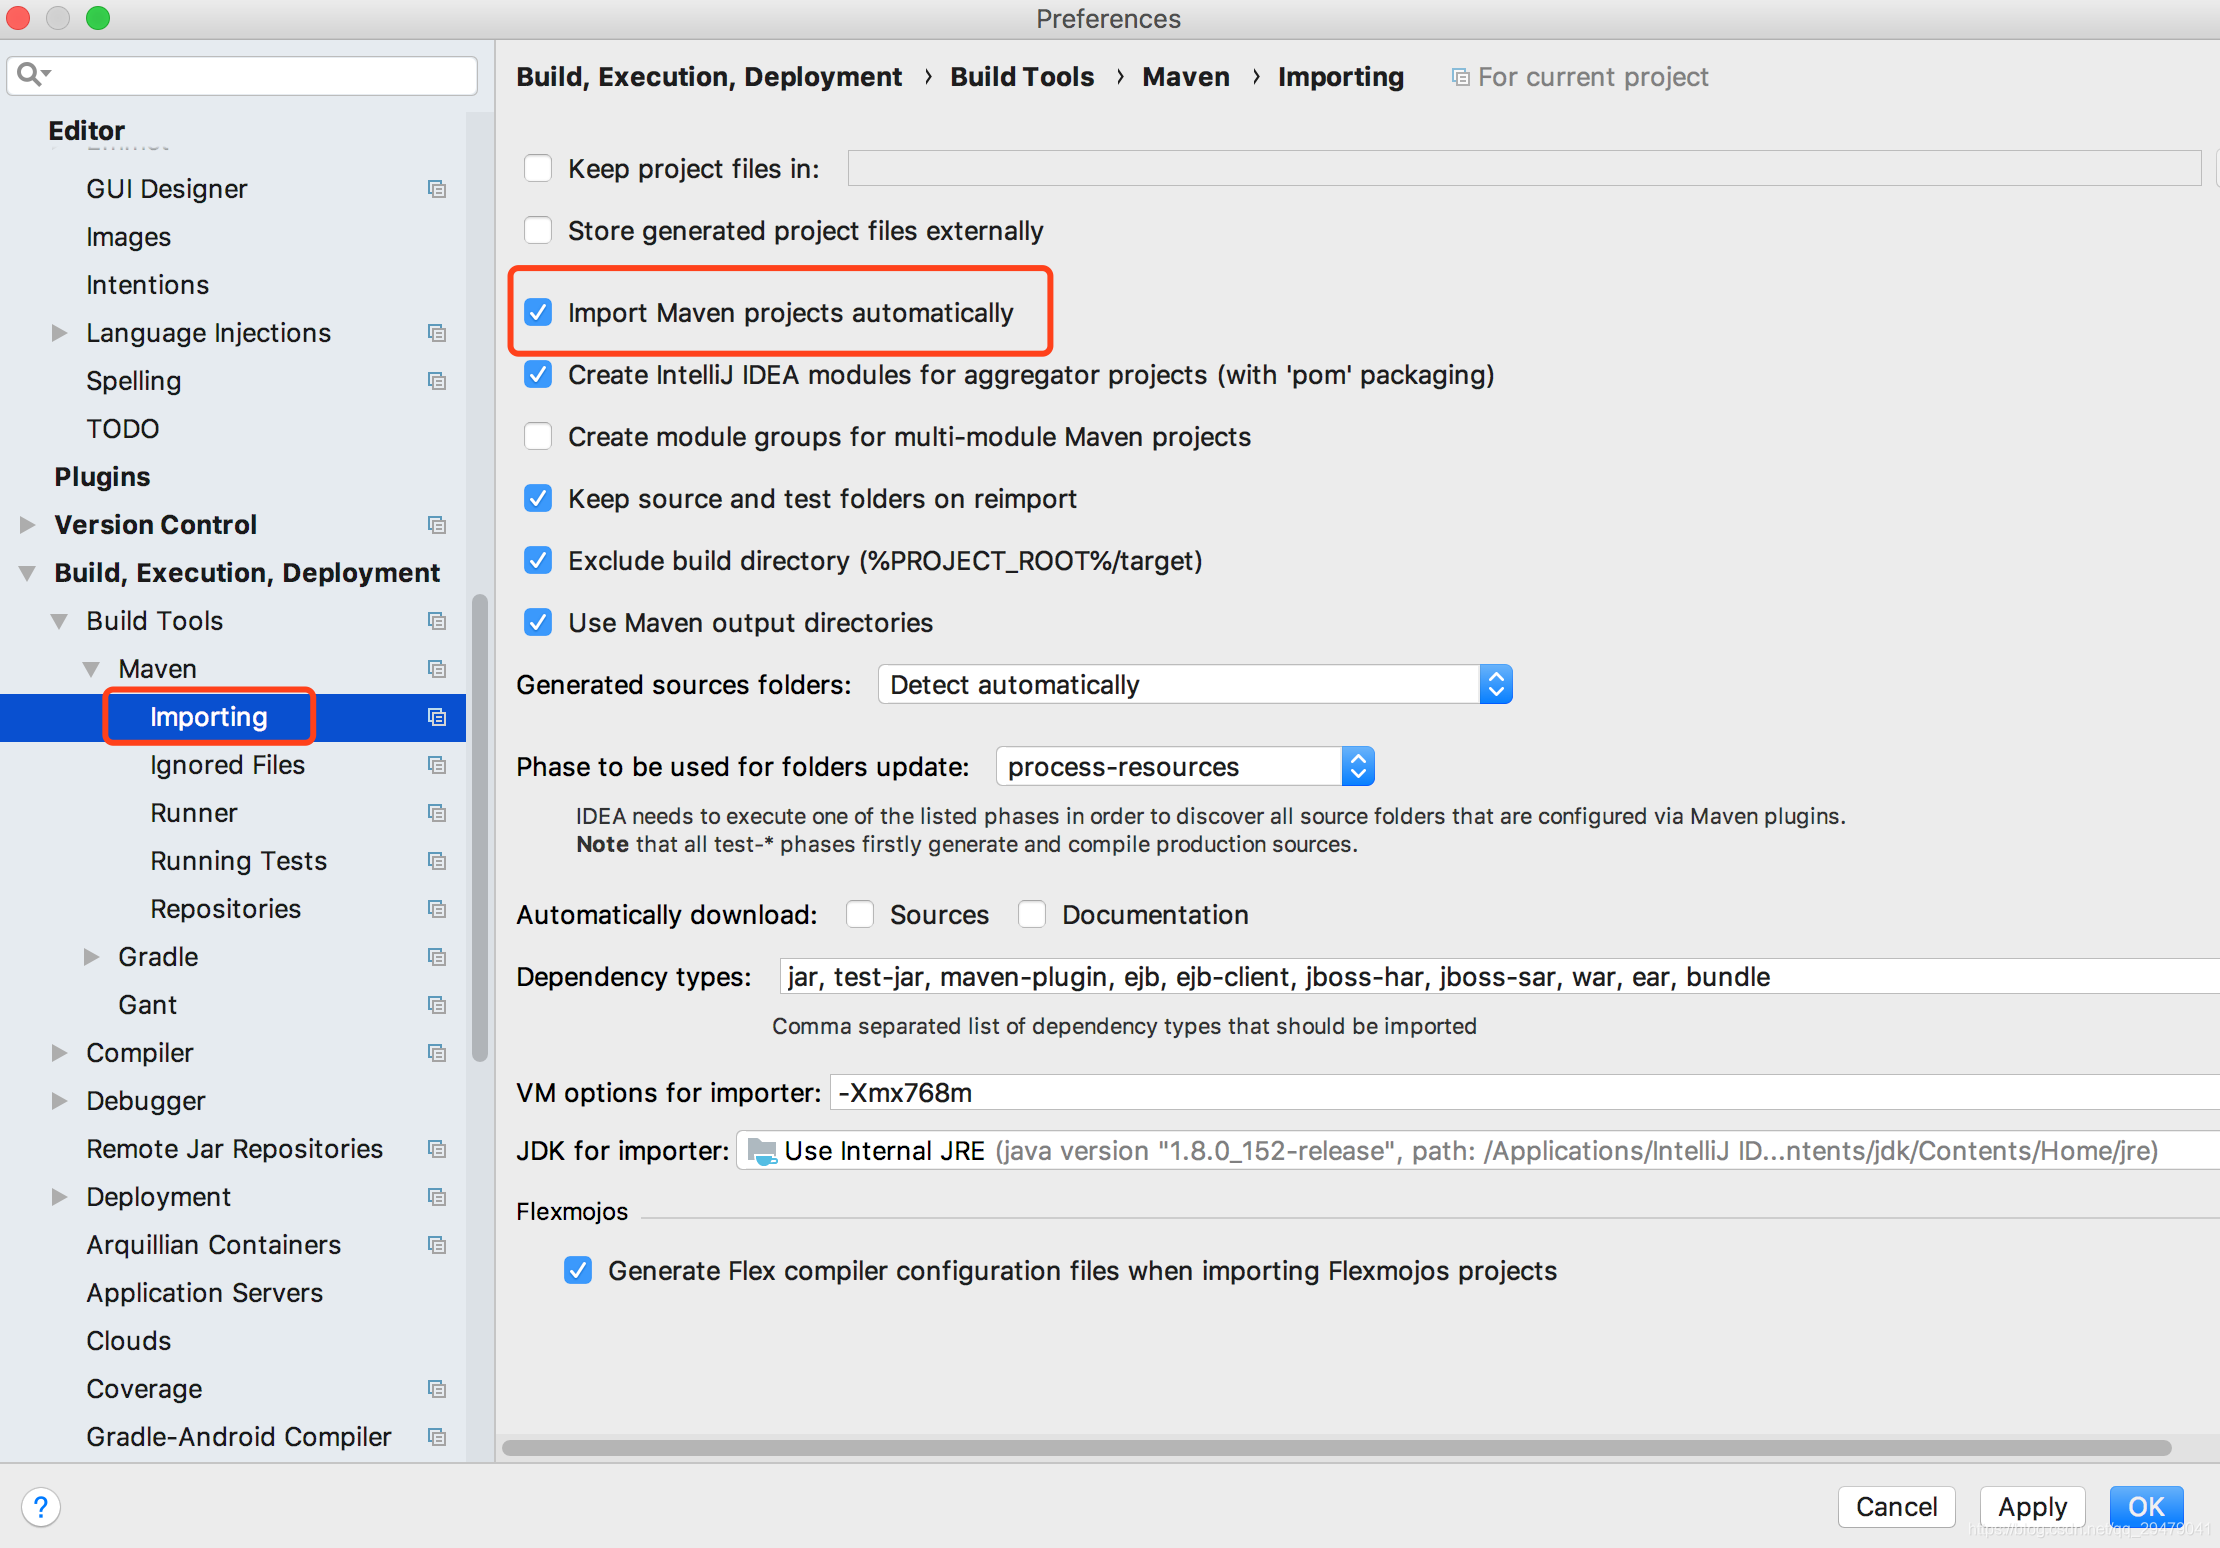The image size is (2220, 1548).
Task: Click the project-level icon beside Build Tools
Action: click(x=437, y=621)
